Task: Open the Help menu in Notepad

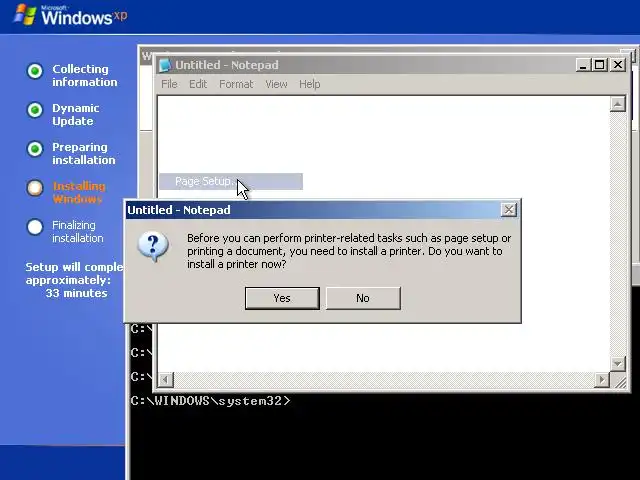Action: (x=309, y=84)
